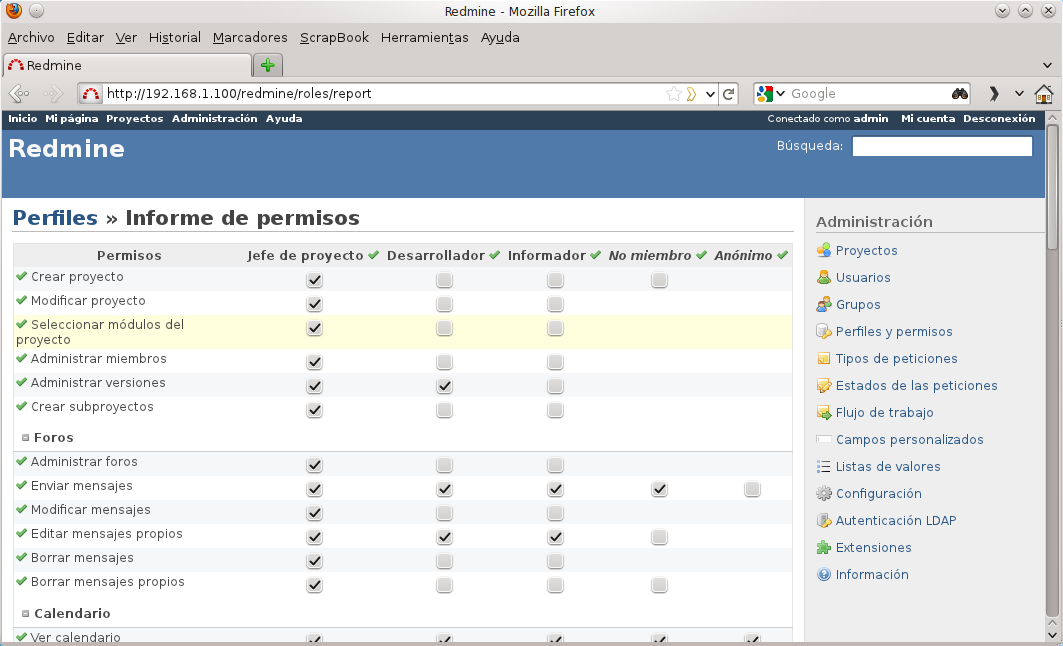This screenshot has height=646, width=1063.
Task: Click green check next to Informador header
Action: (x=595, y=255)
